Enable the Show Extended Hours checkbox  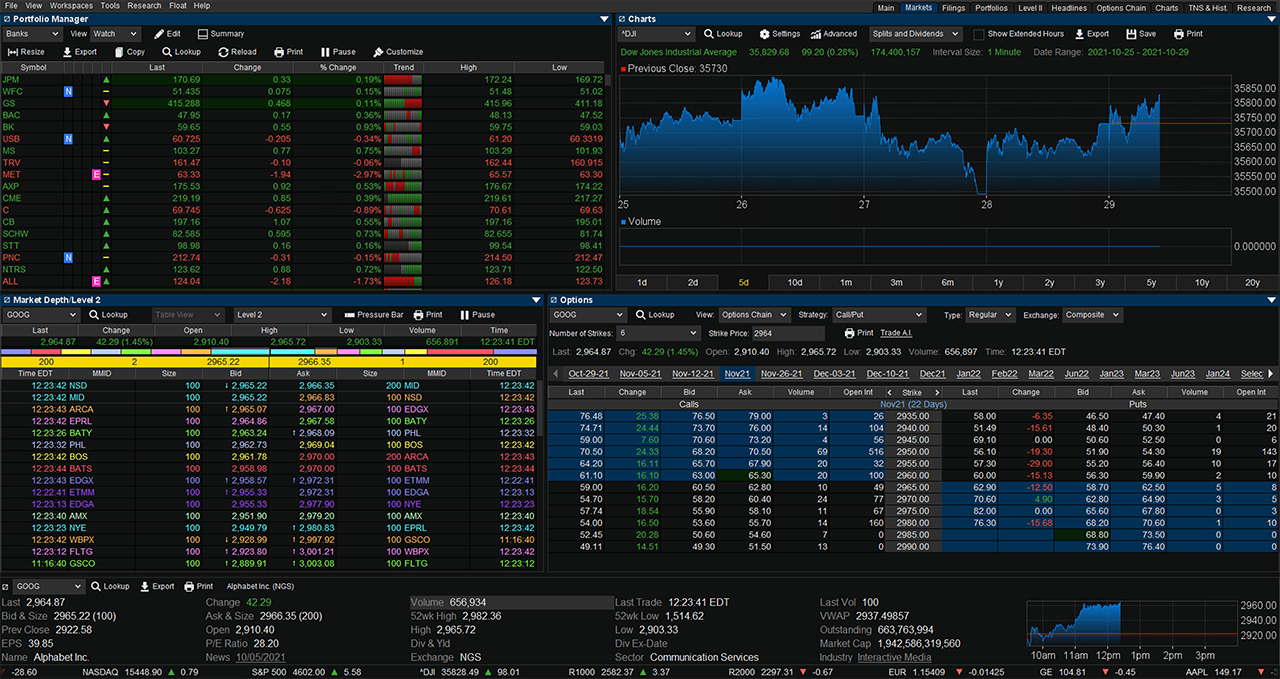pyautogui.click(x=979, y=34)
